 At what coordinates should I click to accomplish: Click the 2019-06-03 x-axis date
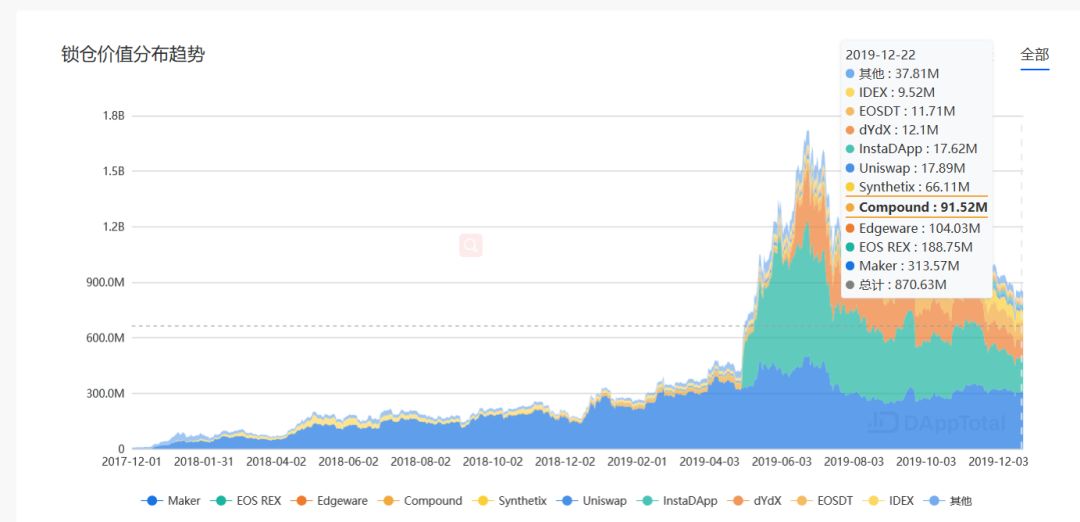click(x=782, y=461)
